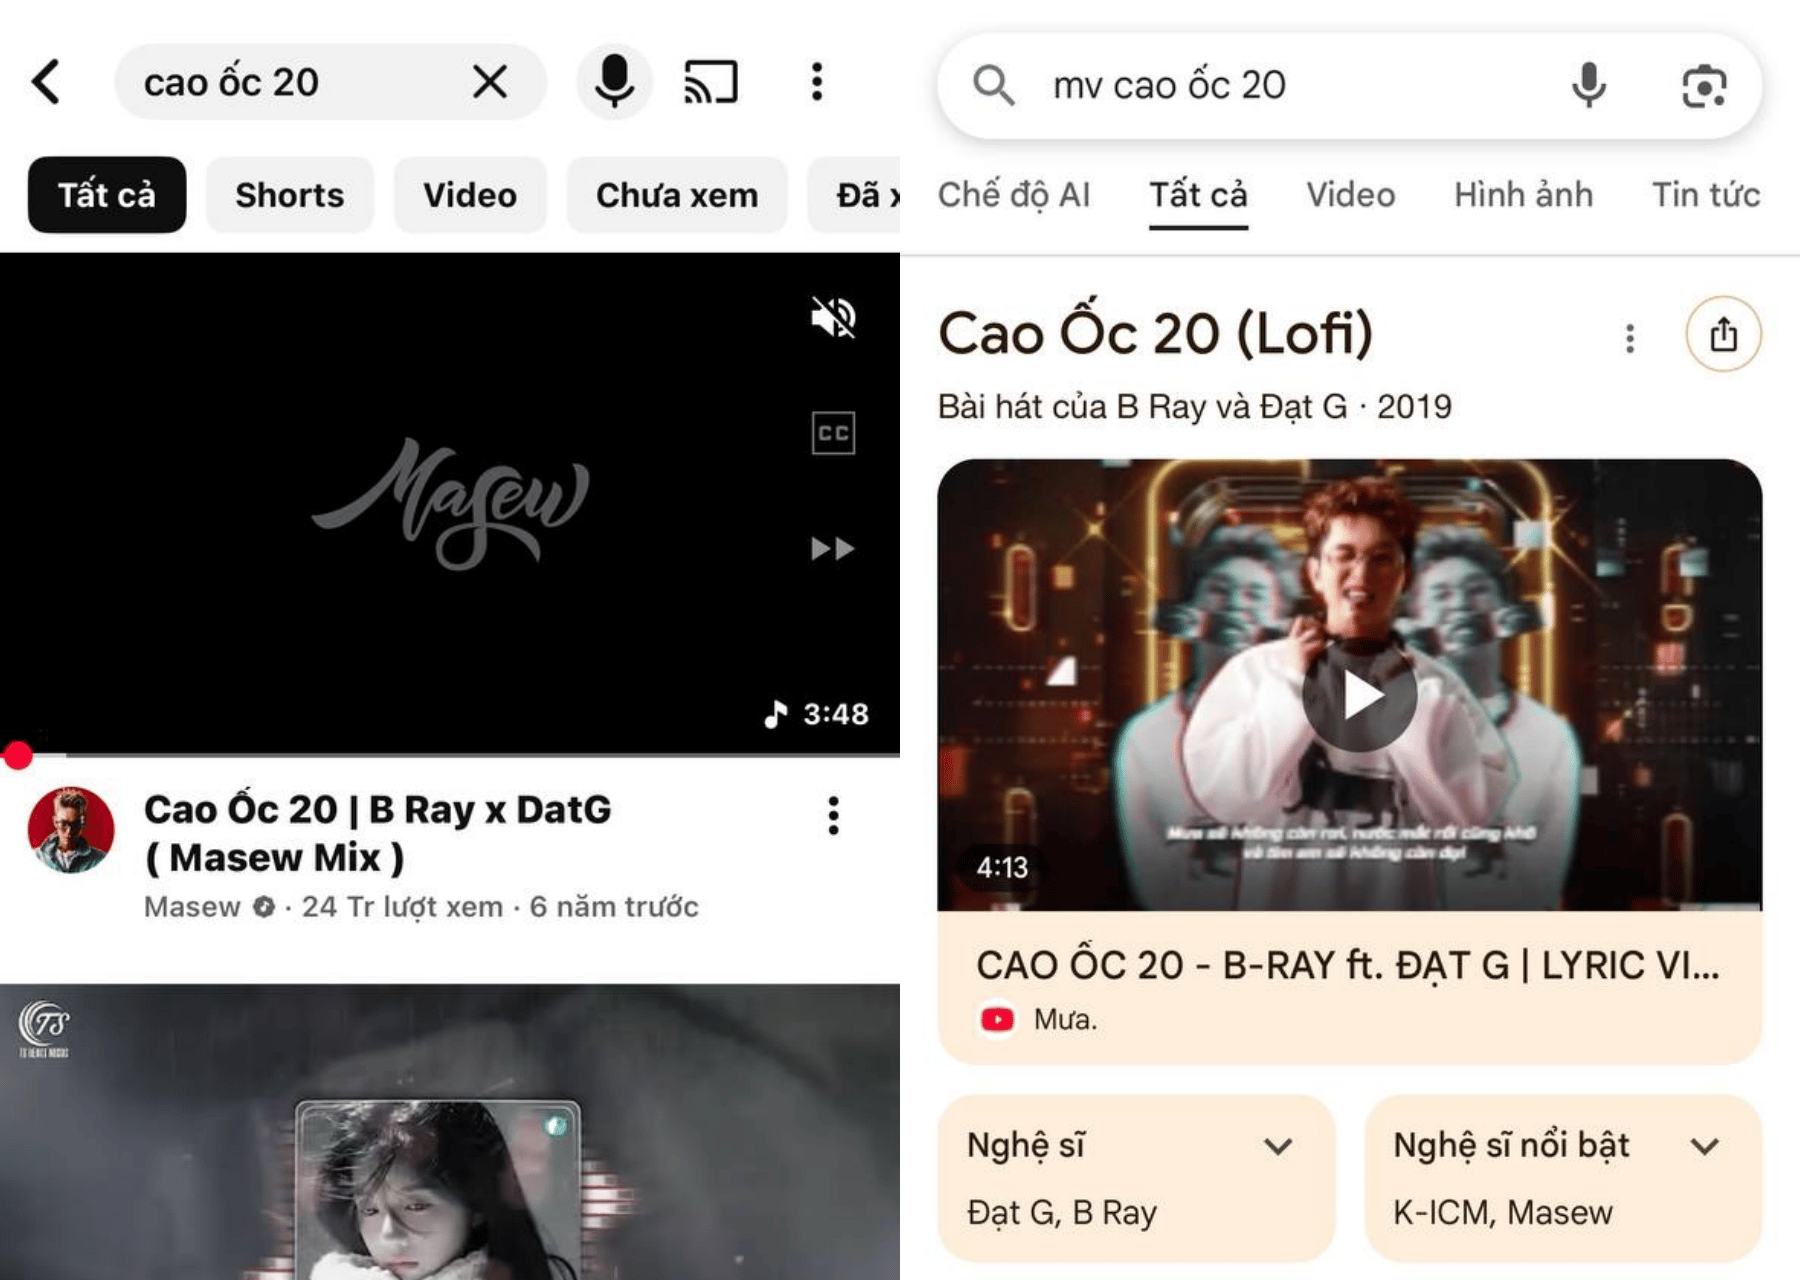Open the Cast to device icon
This screenshot has width=1800, height=1280.
click(x=710, y=82)
